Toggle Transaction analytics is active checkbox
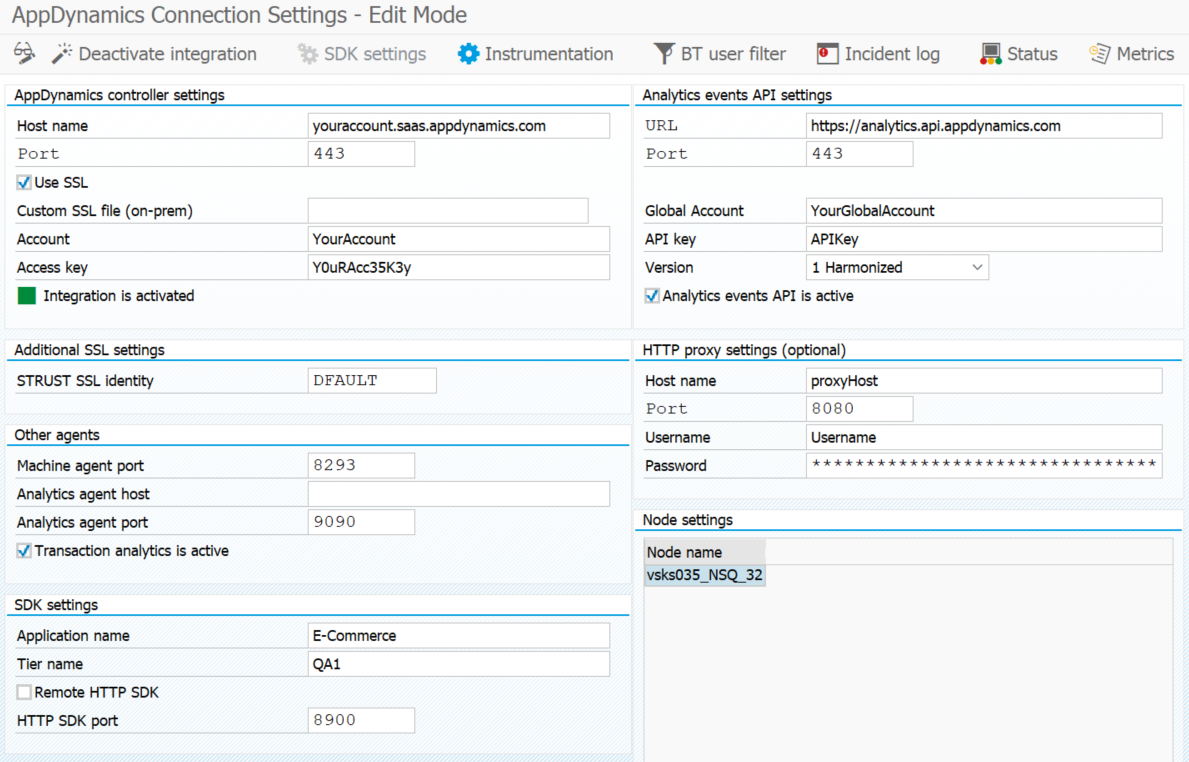Image resolution: width=1189 pixels, height=762 pixels. pyautogui.click(x=24, y=550)
